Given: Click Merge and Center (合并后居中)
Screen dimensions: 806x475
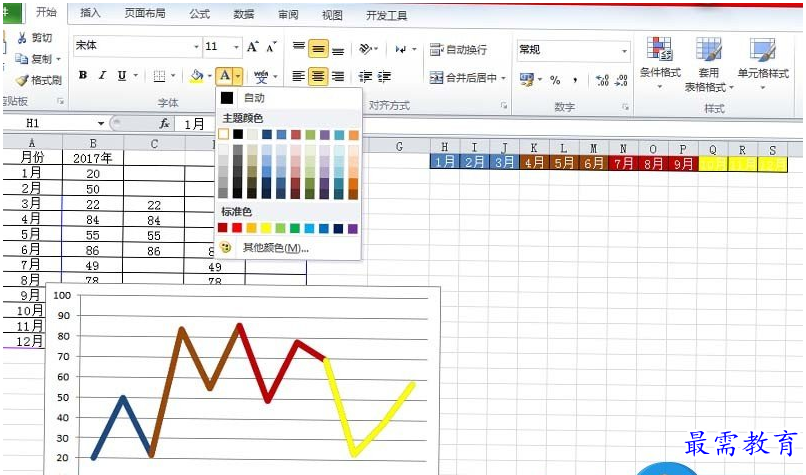Looking at the screenshot, I should point(463,78).
